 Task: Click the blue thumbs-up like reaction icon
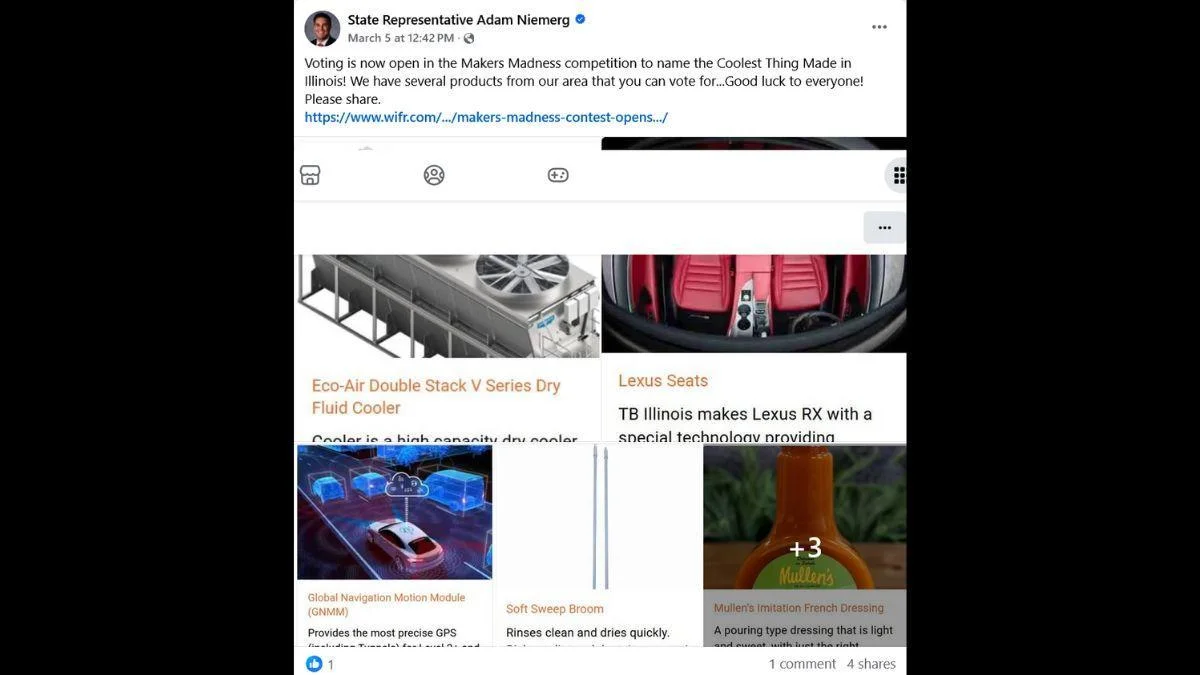(x=314, y=663)
